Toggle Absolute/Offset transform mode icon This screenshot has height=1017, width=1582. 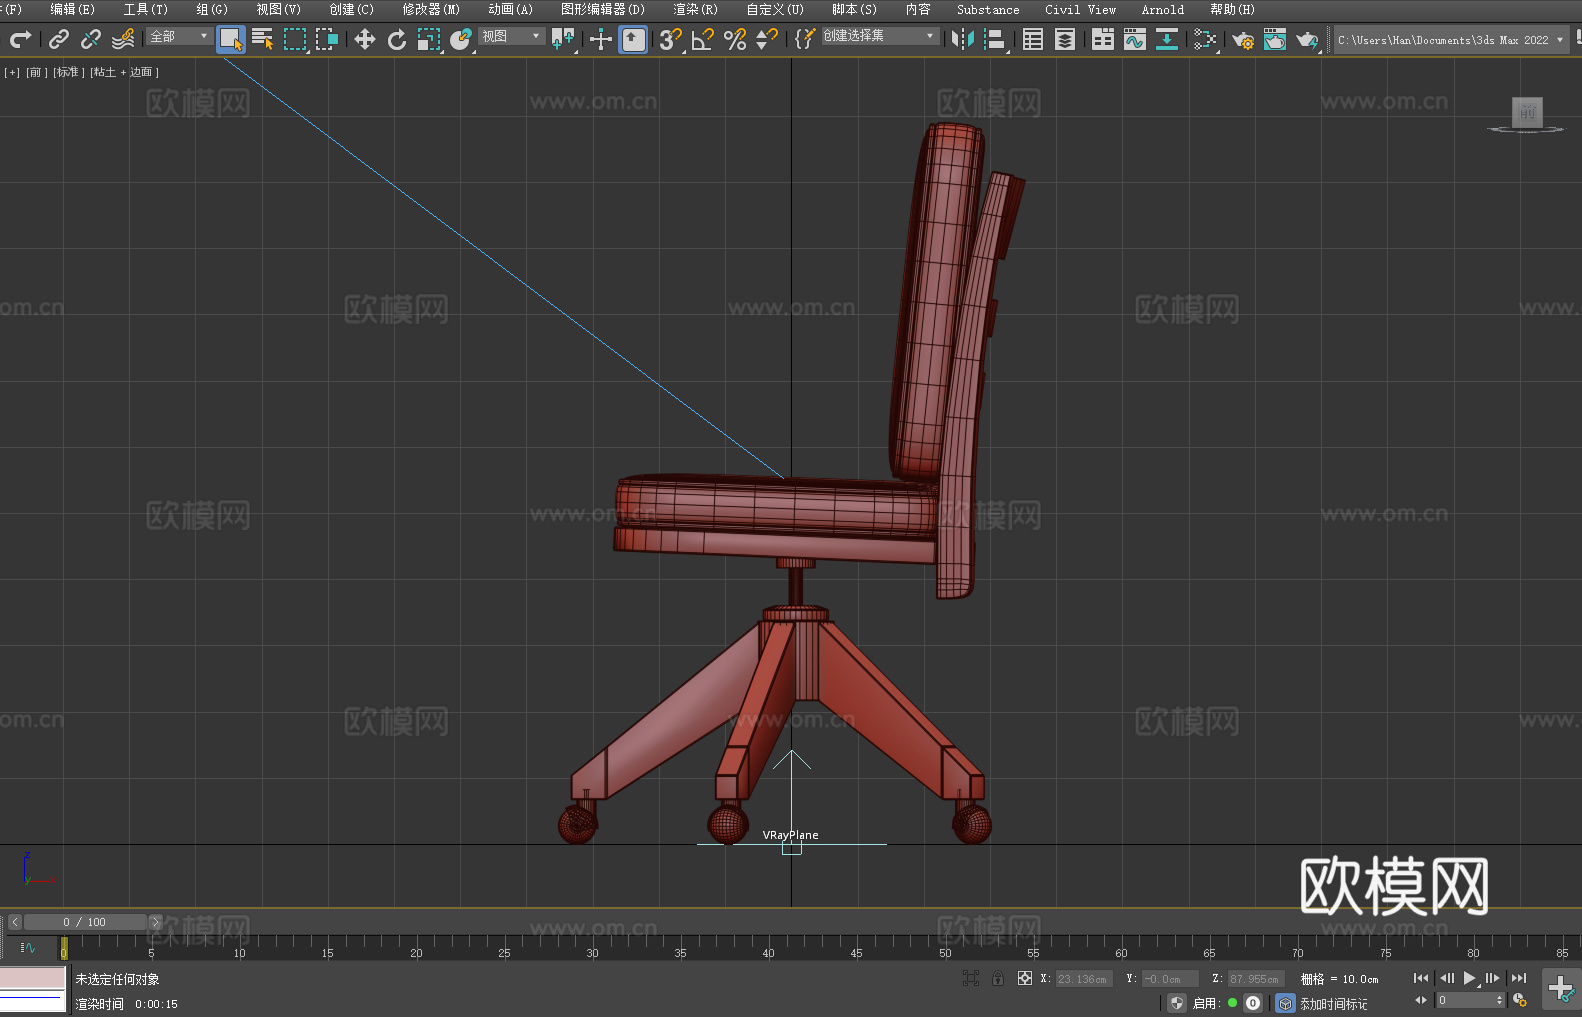coord(1024,978)
